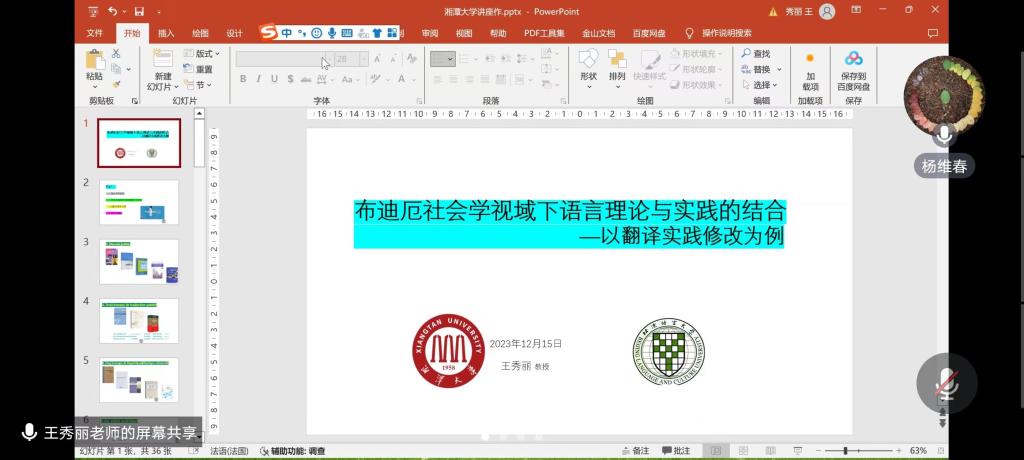Image resolution: width=1024 pixels, height=460 pixels.
Task: Click Save to Baidu Netdisk (保存到百度网盘) icon
Action: pos(853,60)
